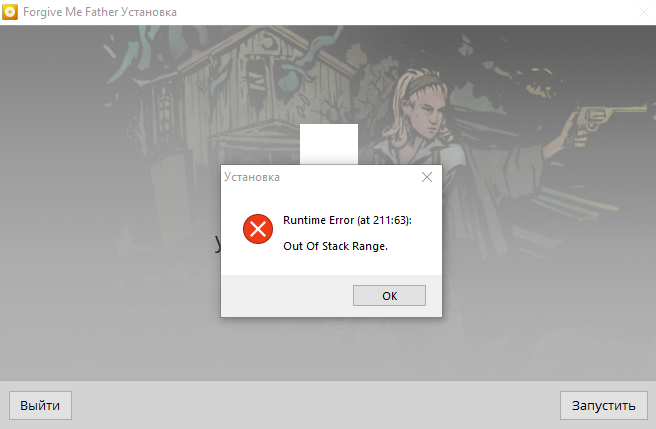The image size is (656, 429).
Task: Click the red error cross icon
Action: 258,229
